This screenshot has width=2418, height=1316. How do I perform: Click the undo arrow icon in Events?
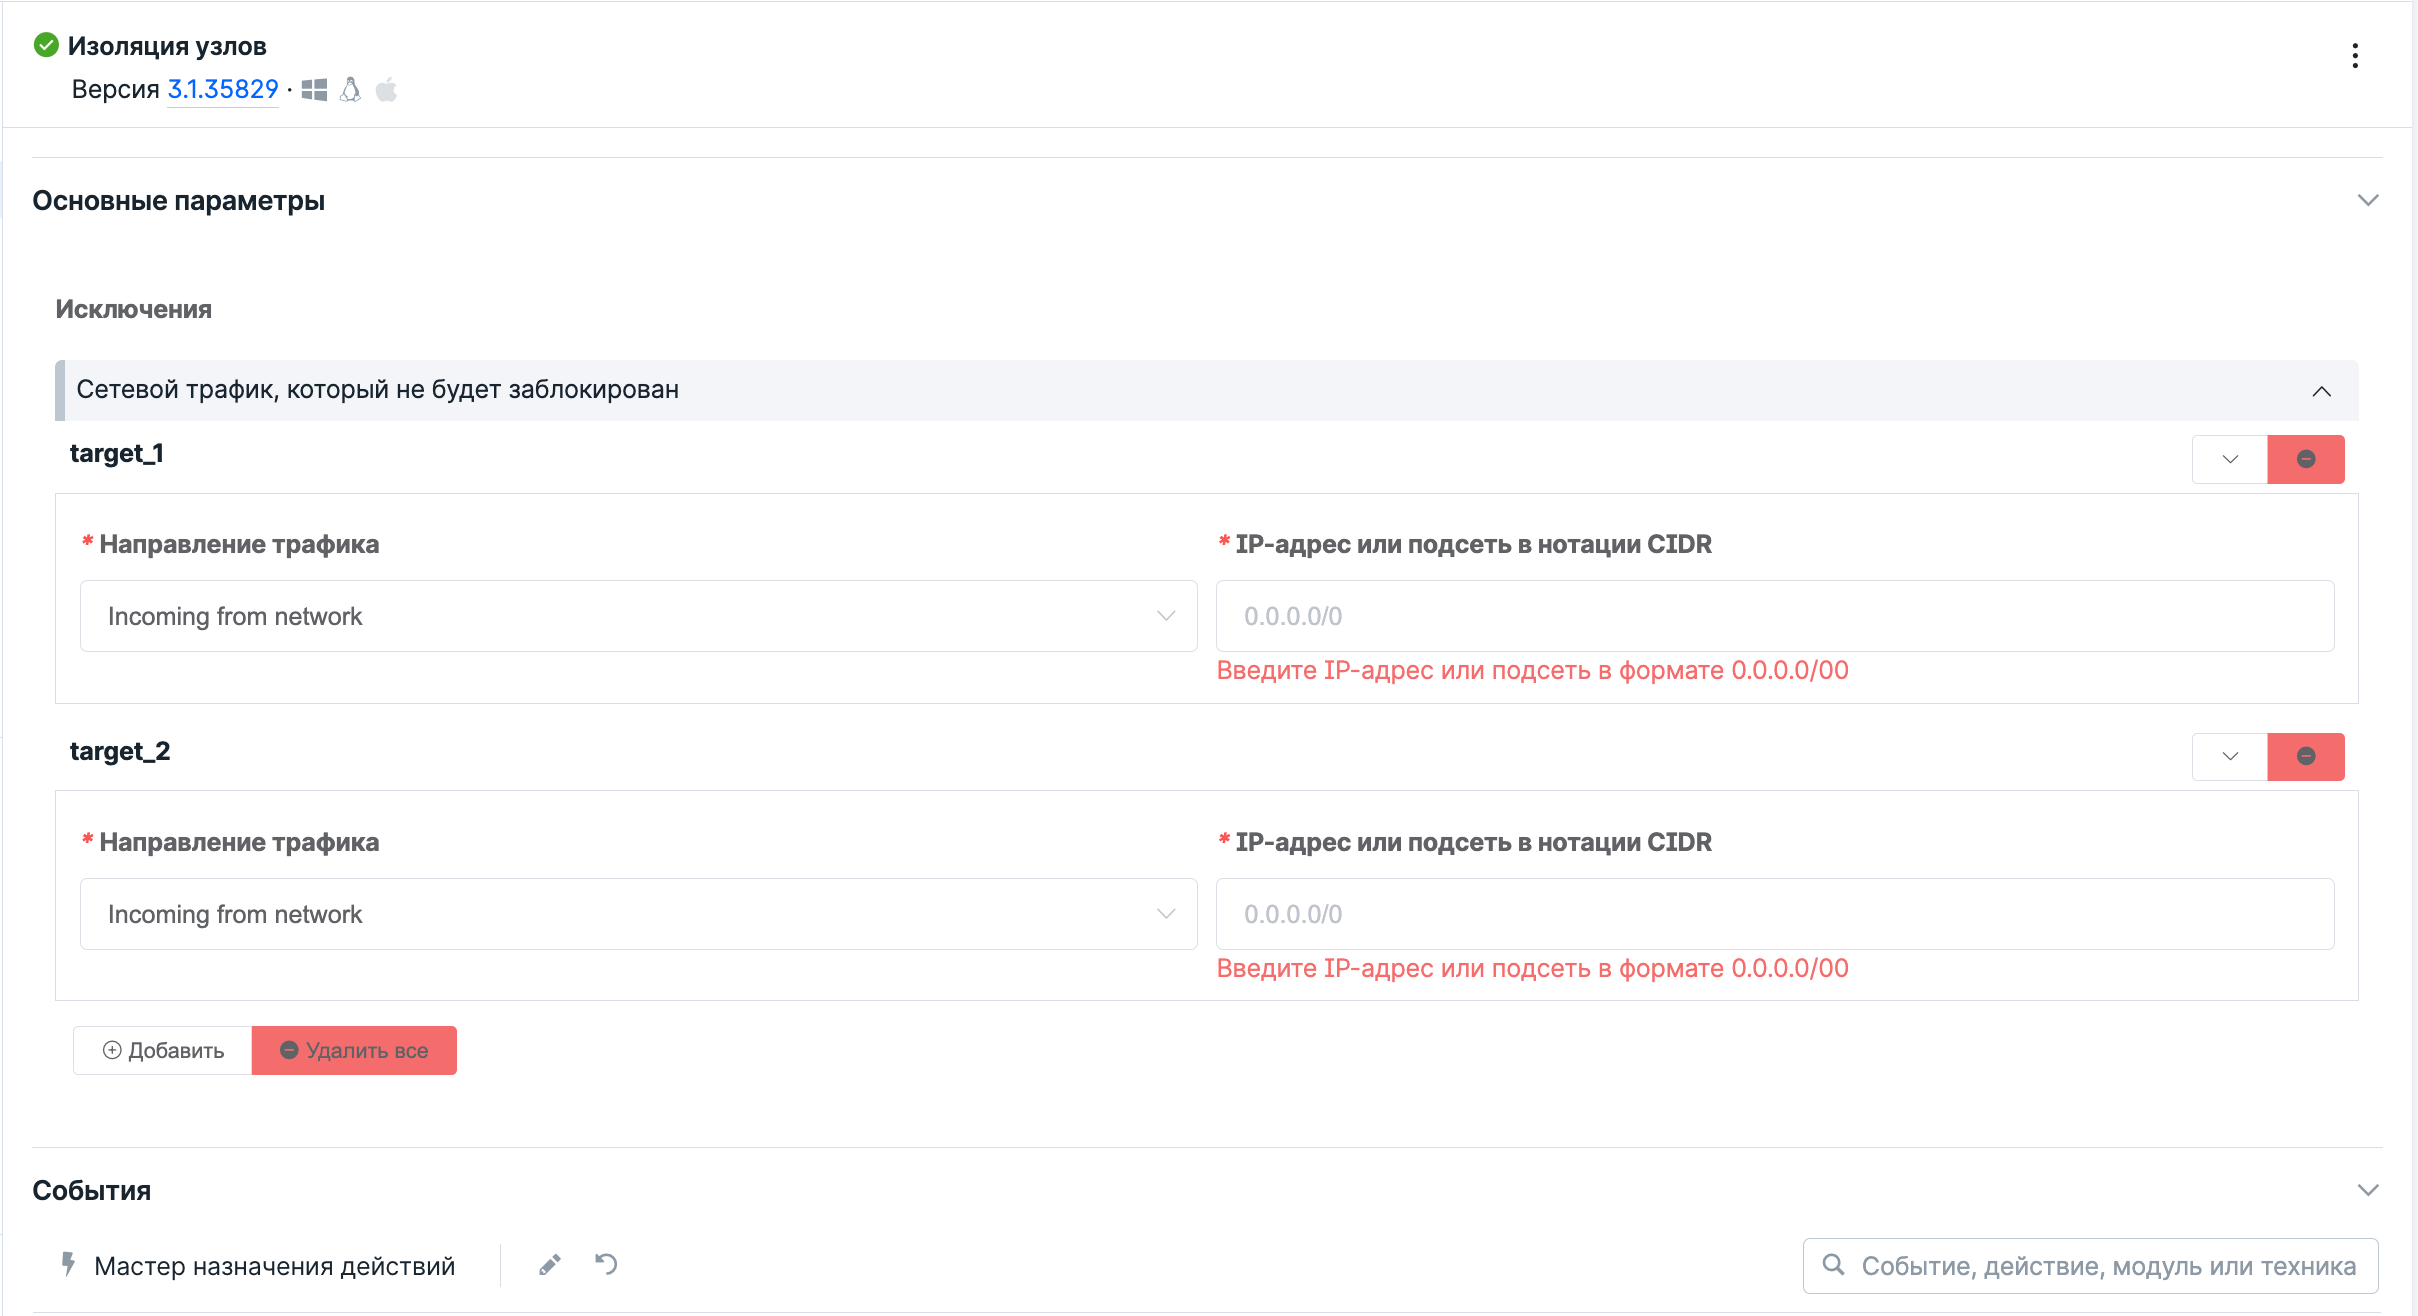(606, 1265)
